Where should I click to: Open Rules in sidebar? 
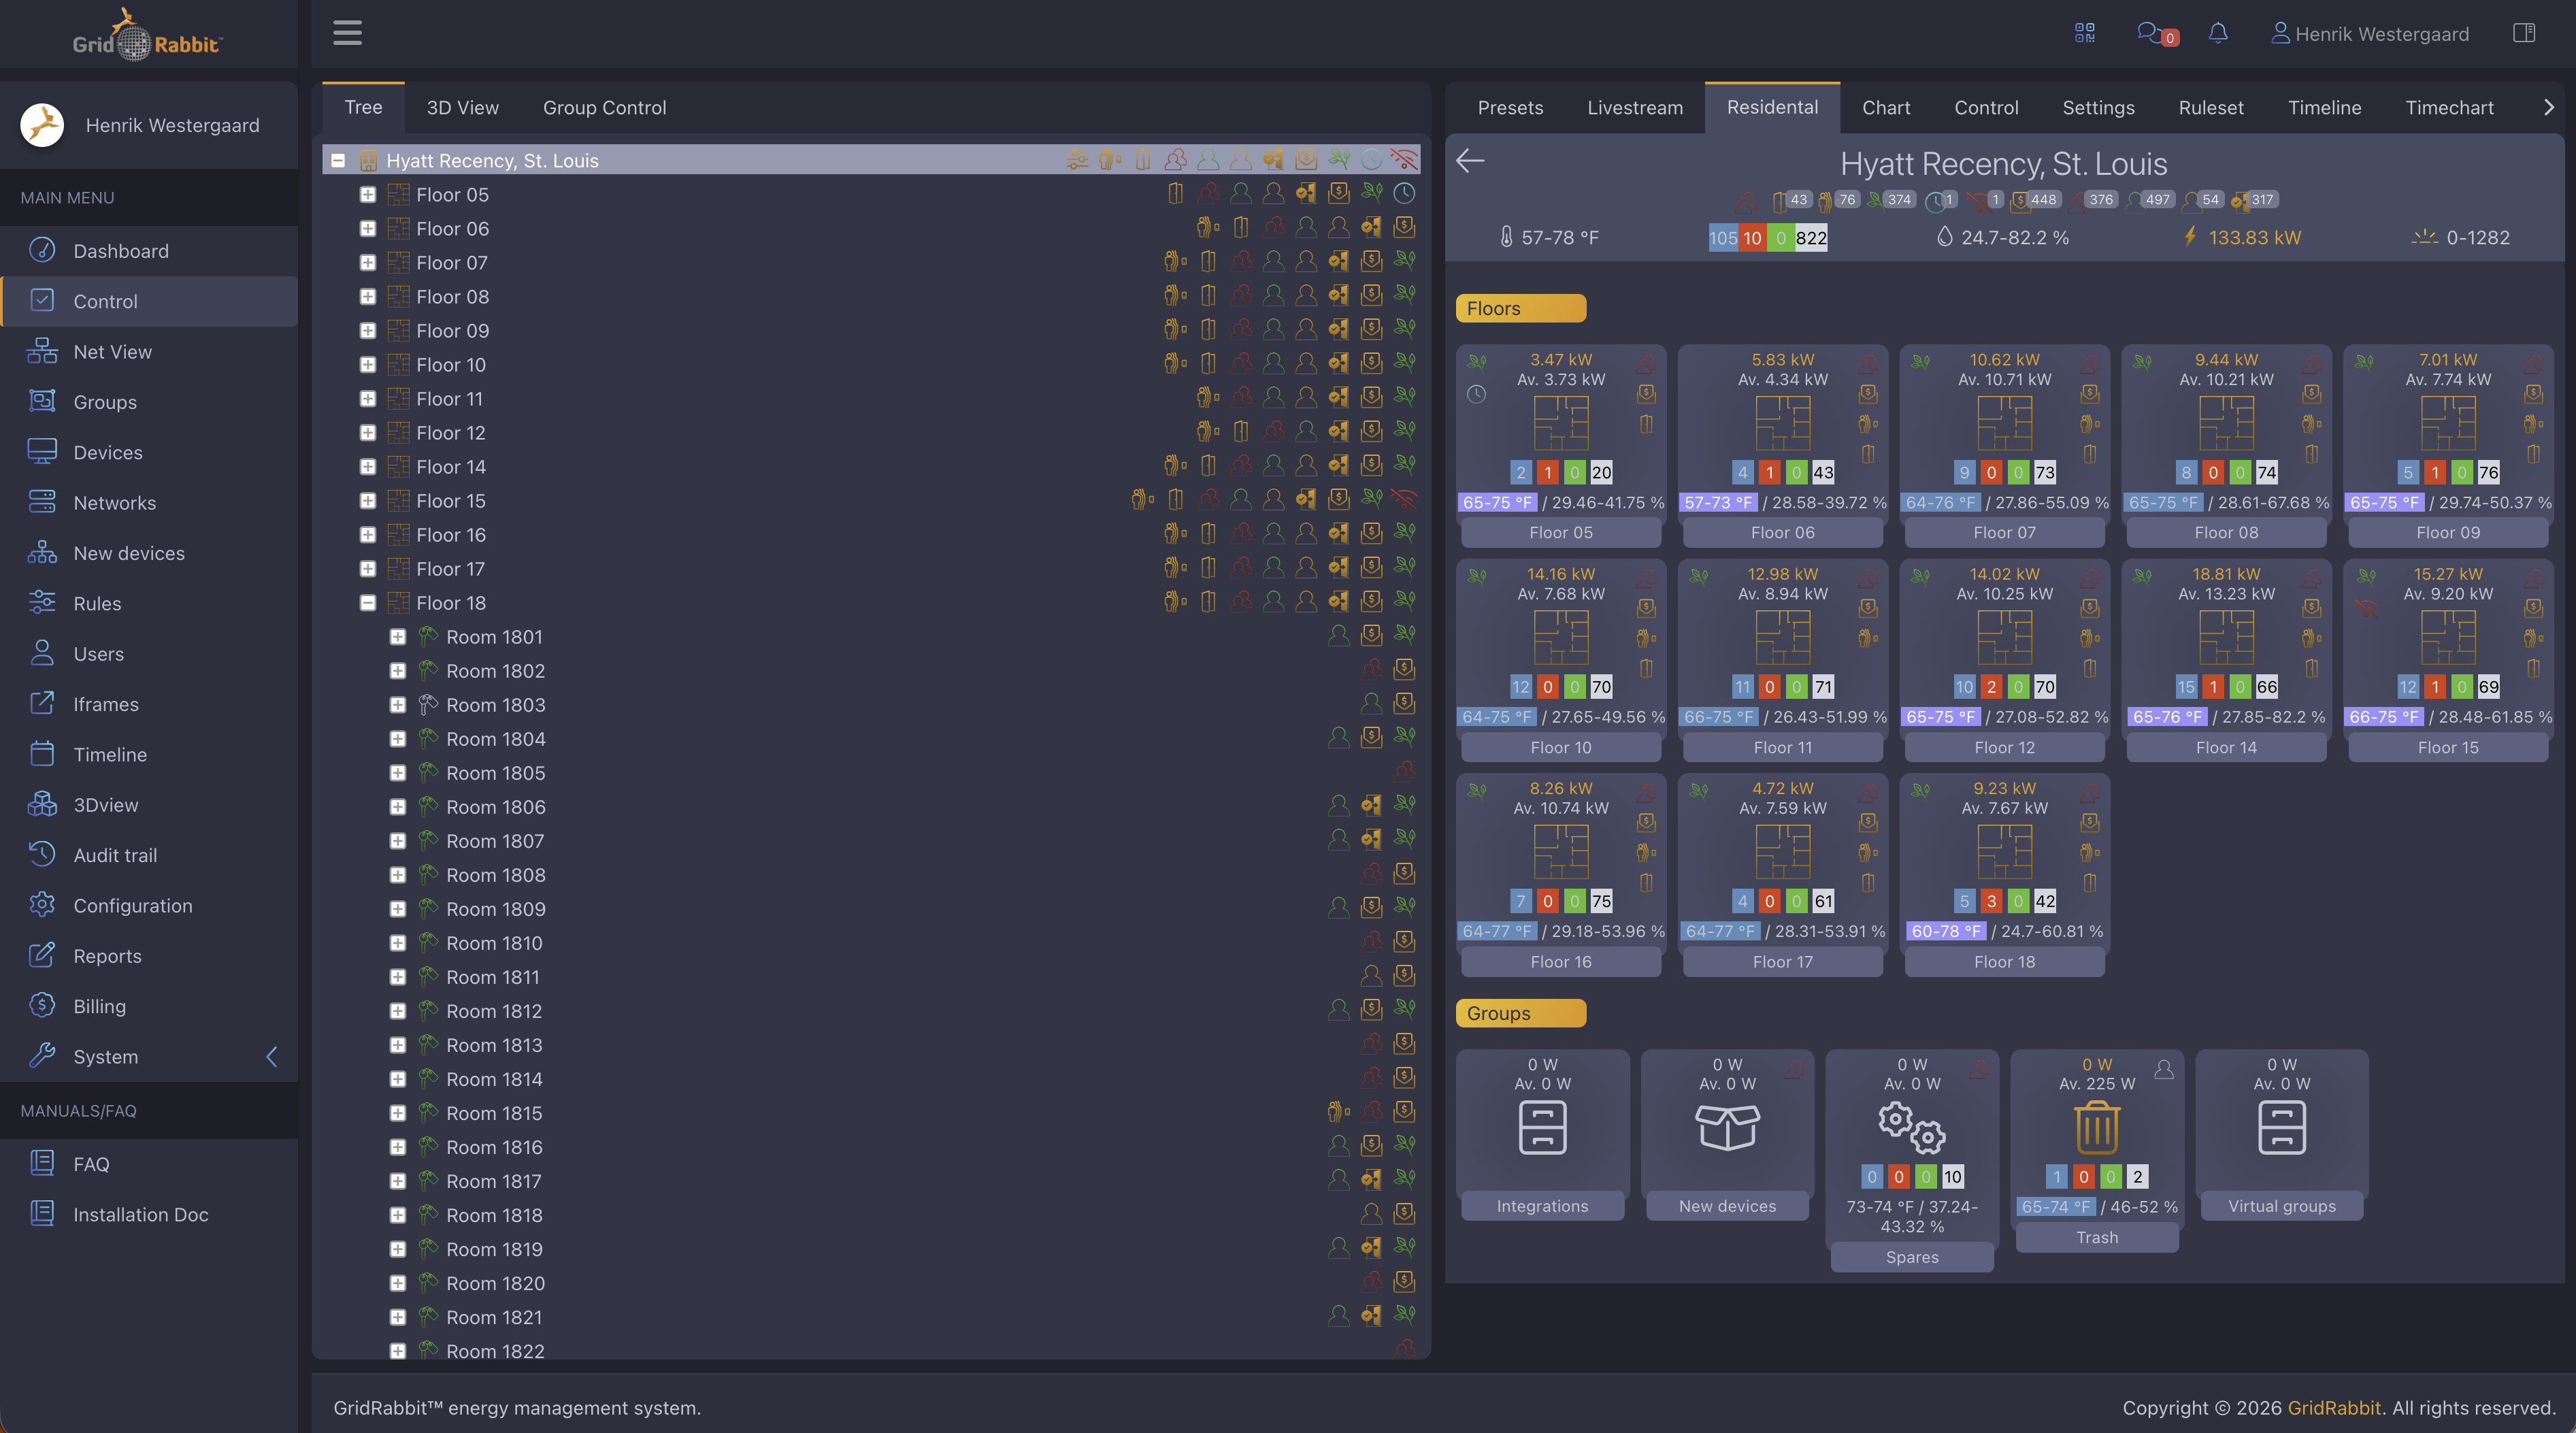pos(149,603)
